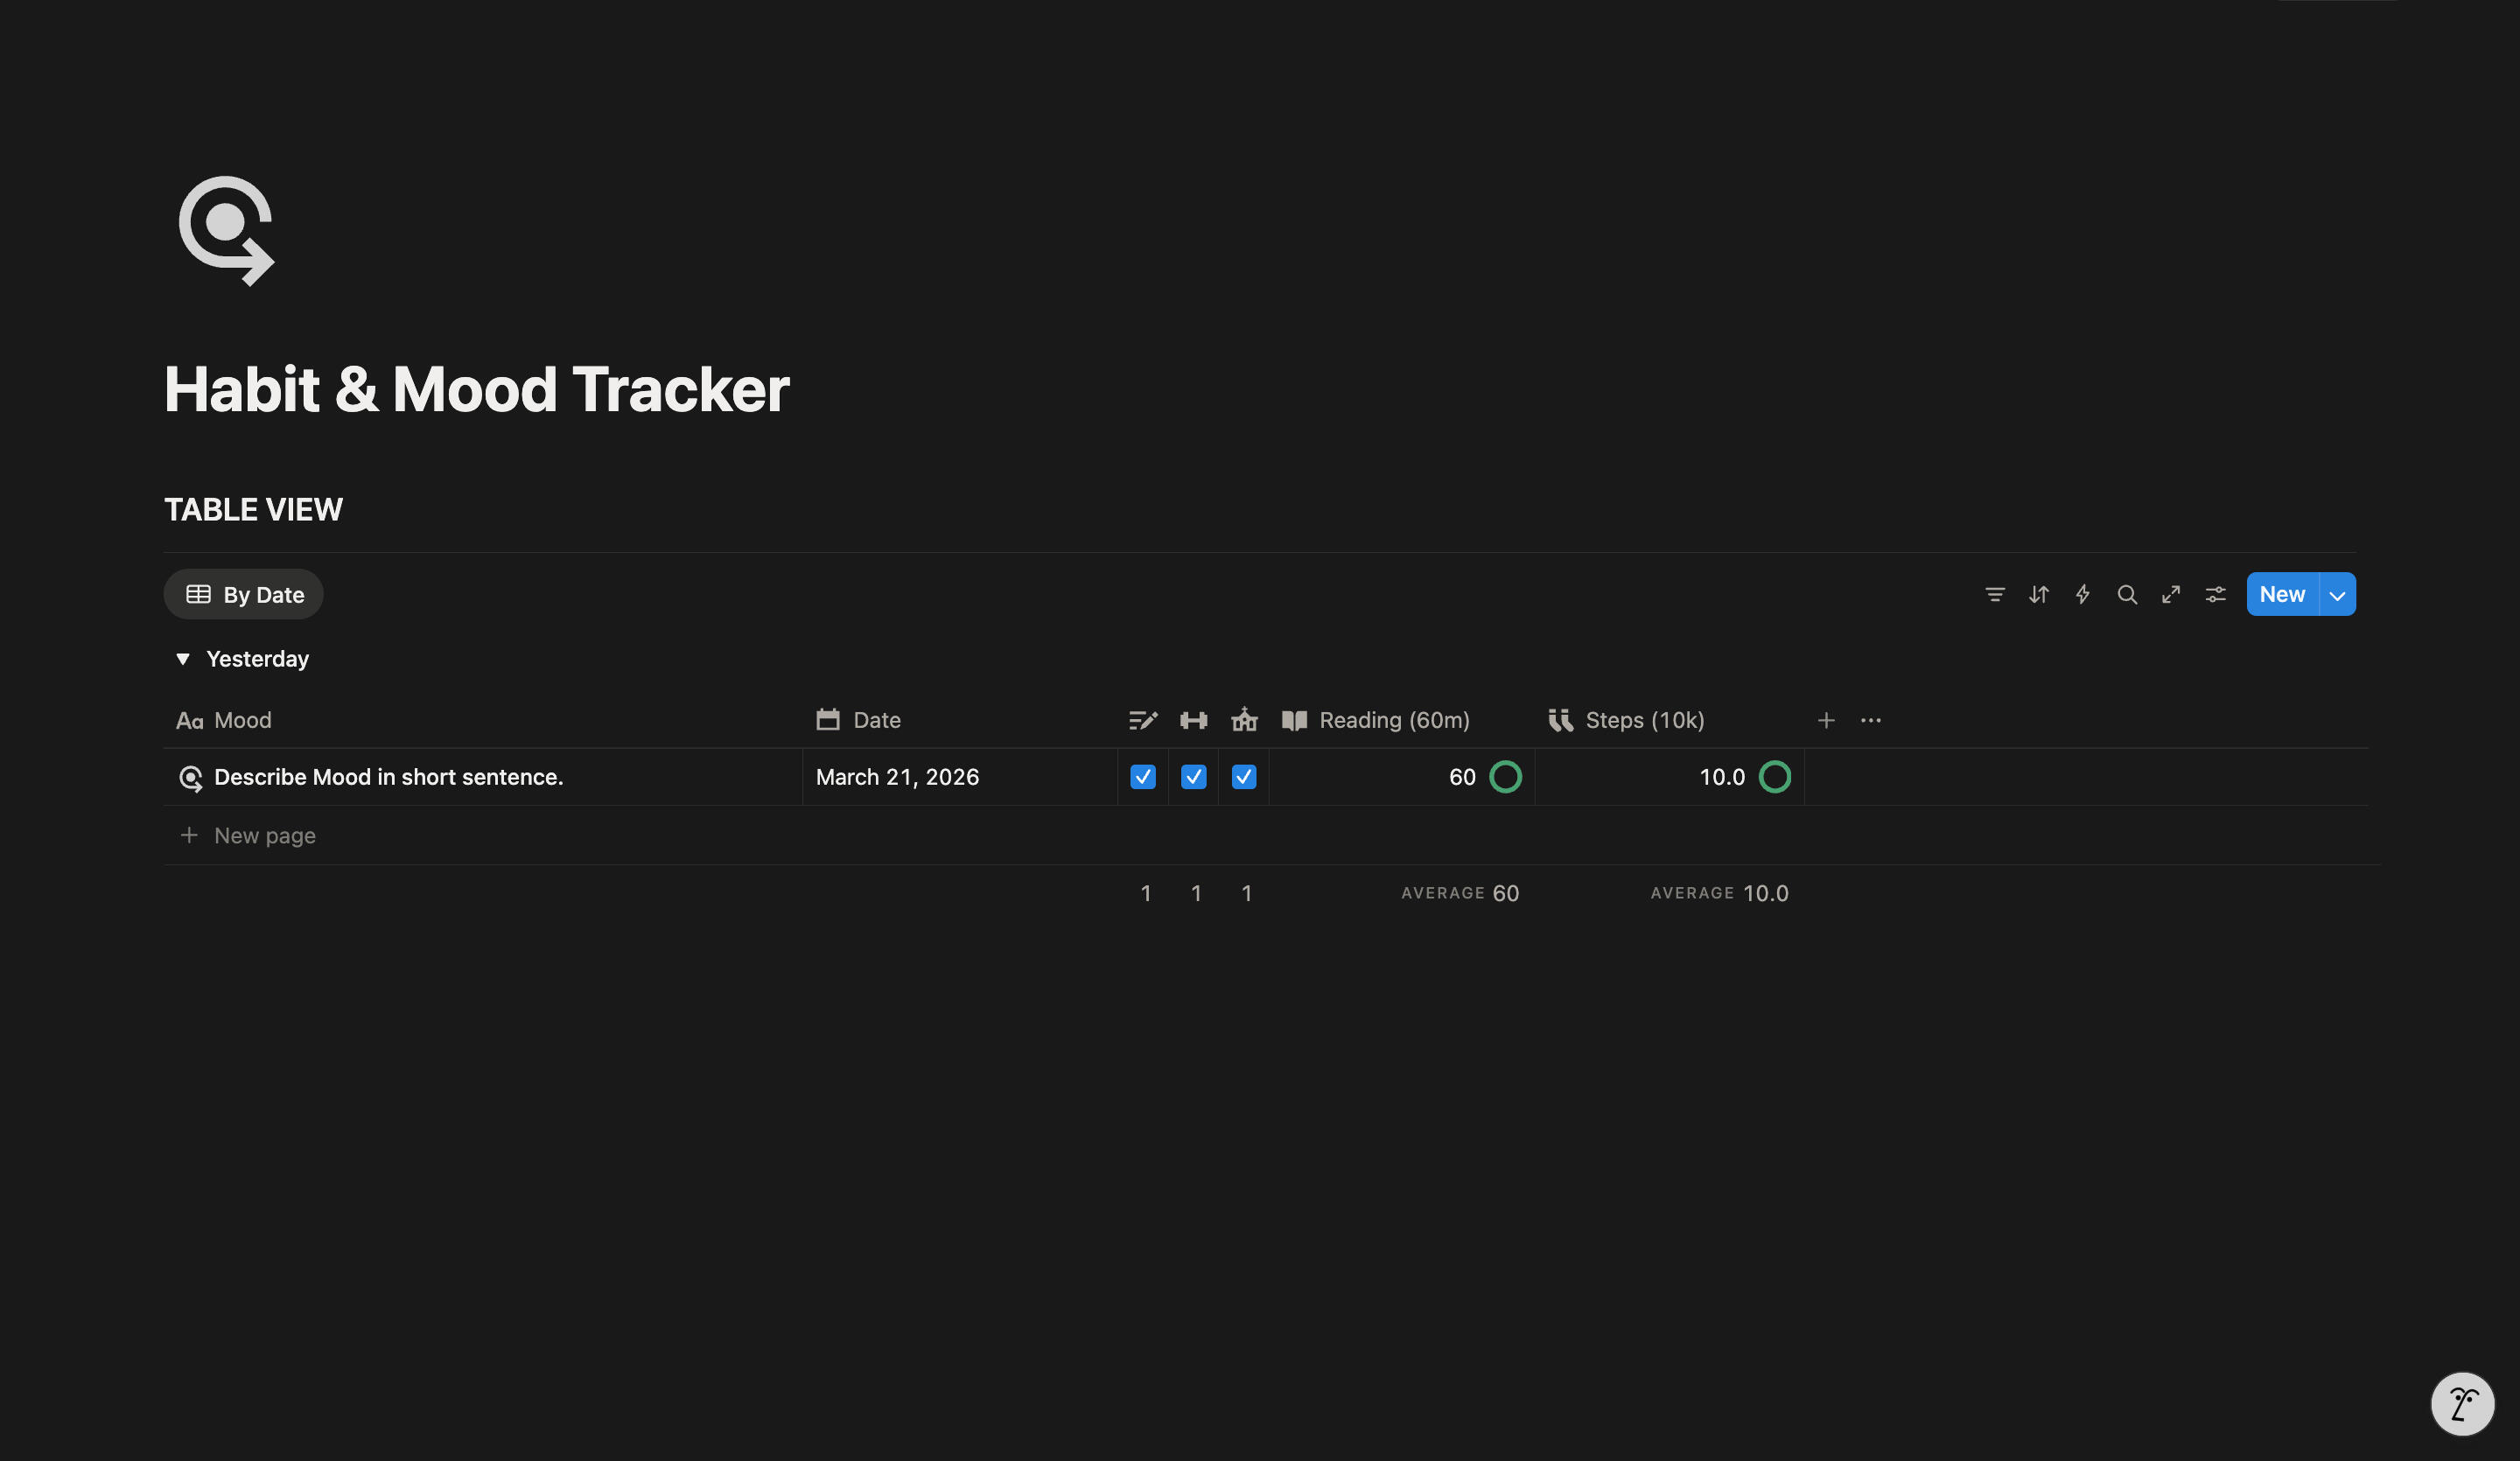Click the New page row link

click(264, 835)
